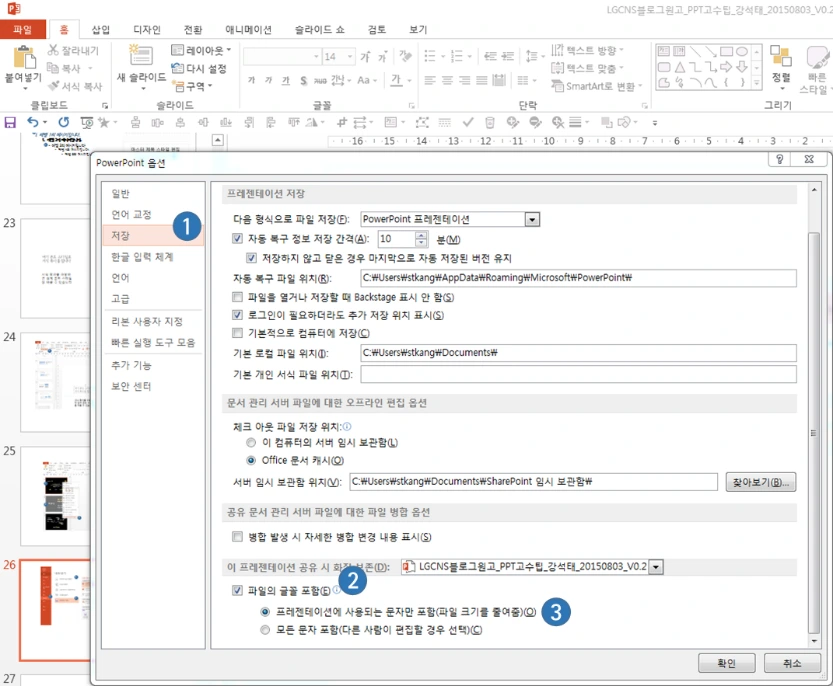Open the save format dropdown (PowerPoint 프레젠테이션)
The width and height of the screenshot is (833, 686).
(x=532, y=219)
